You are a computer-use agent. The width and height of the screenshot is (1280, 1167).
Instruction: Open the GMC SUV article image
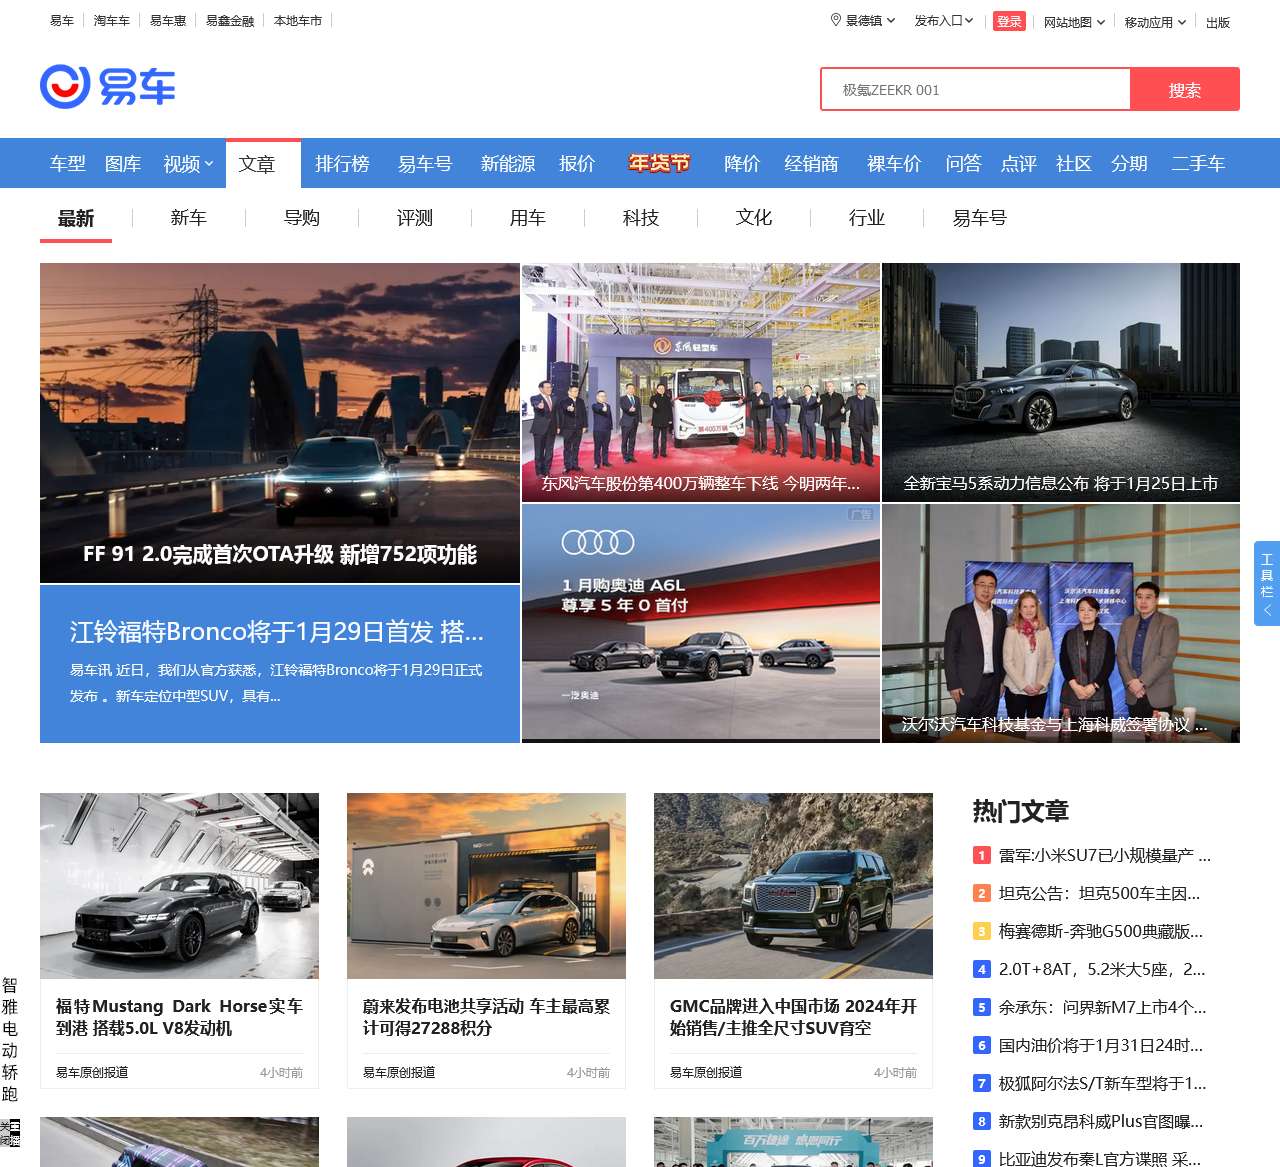click(x=793, y=886)
